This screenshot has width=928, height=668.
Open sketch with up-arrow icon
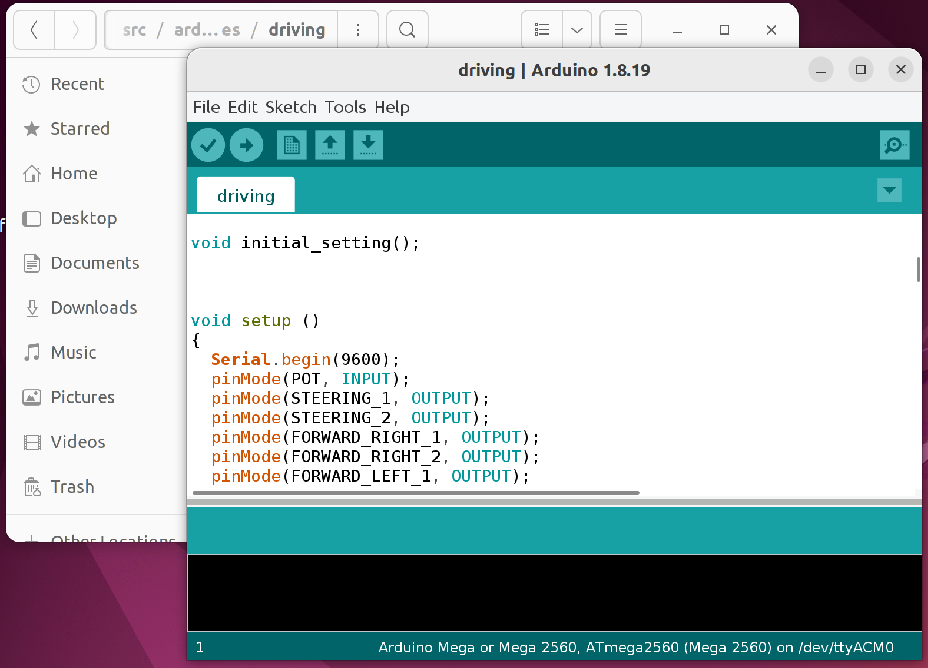[x=330, y=145]
